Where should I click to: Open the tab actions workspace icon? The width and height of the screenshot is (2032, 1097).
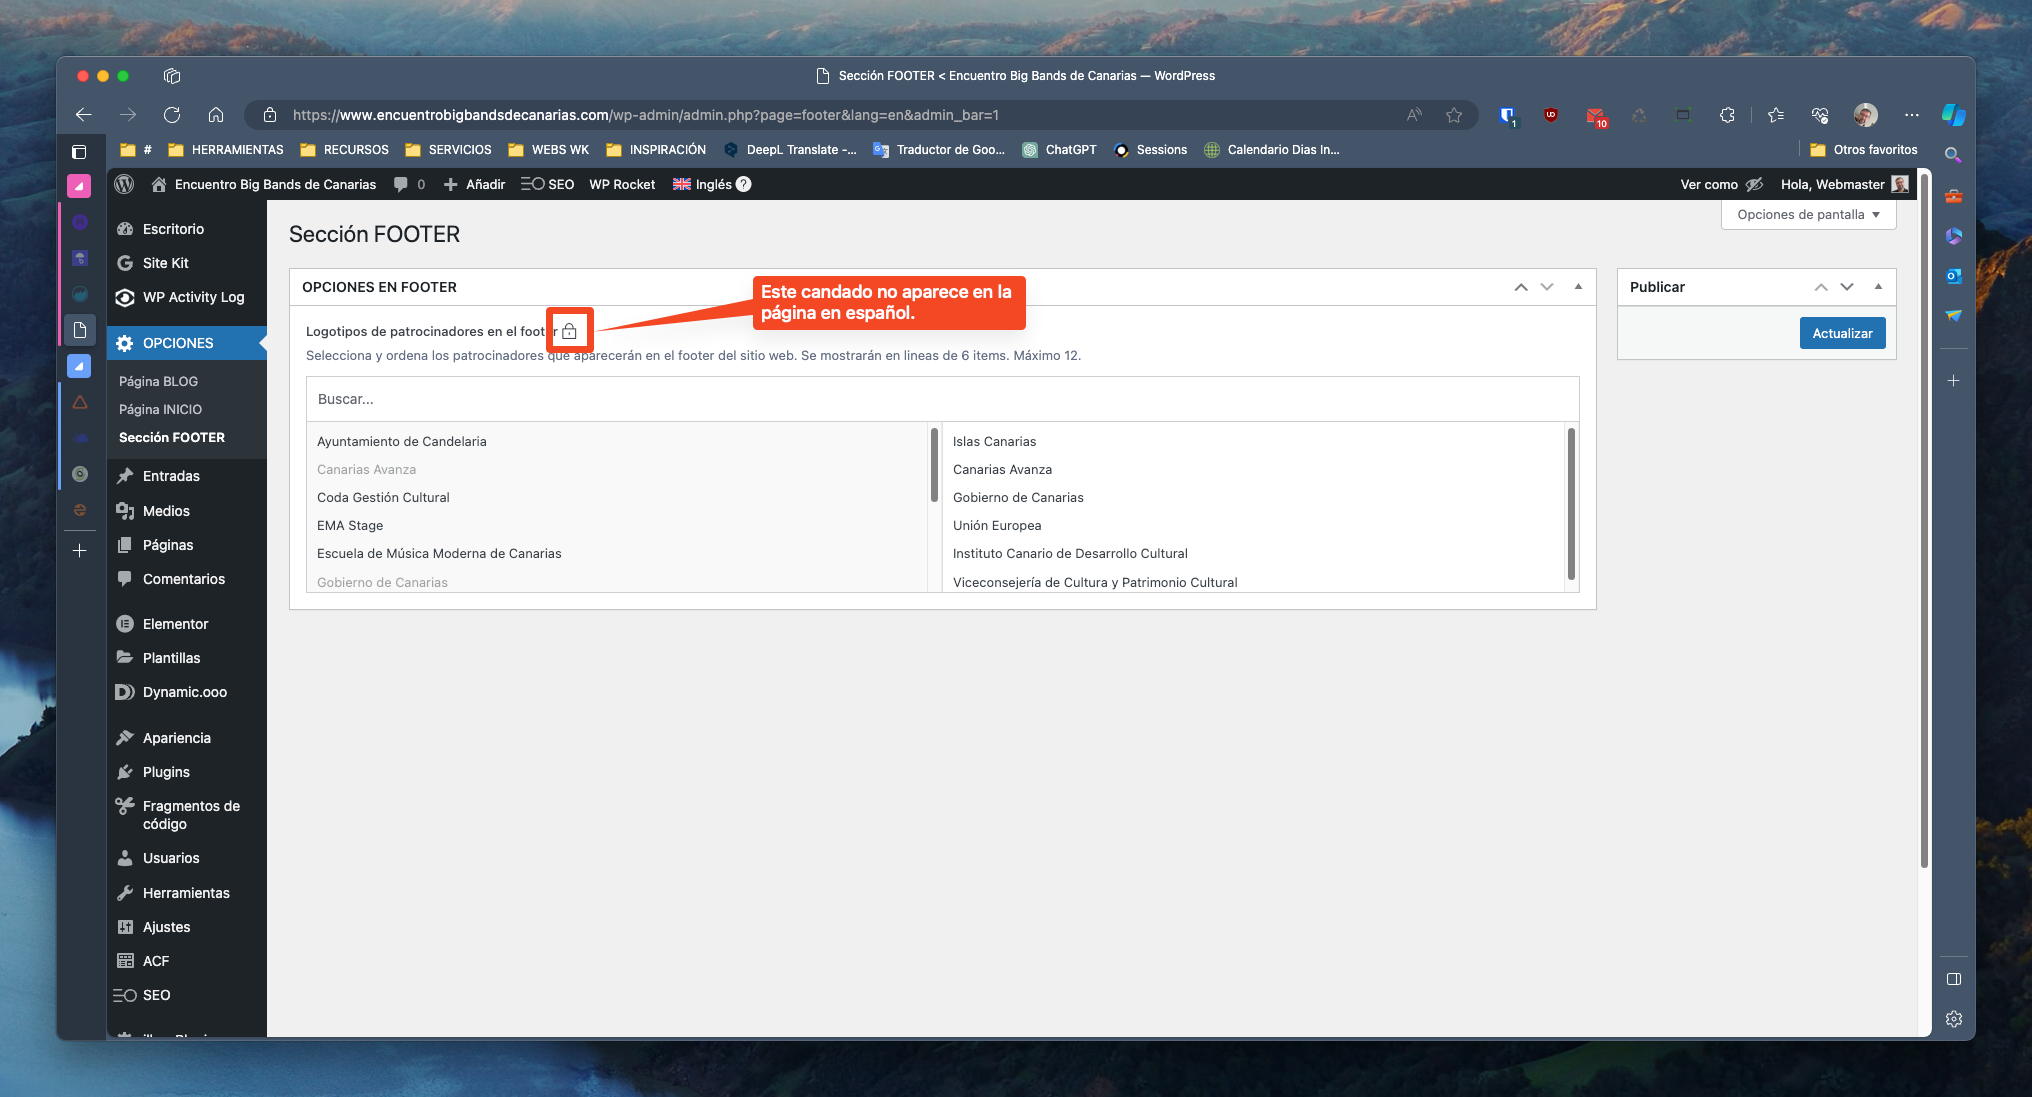click(x=172, y=76)
